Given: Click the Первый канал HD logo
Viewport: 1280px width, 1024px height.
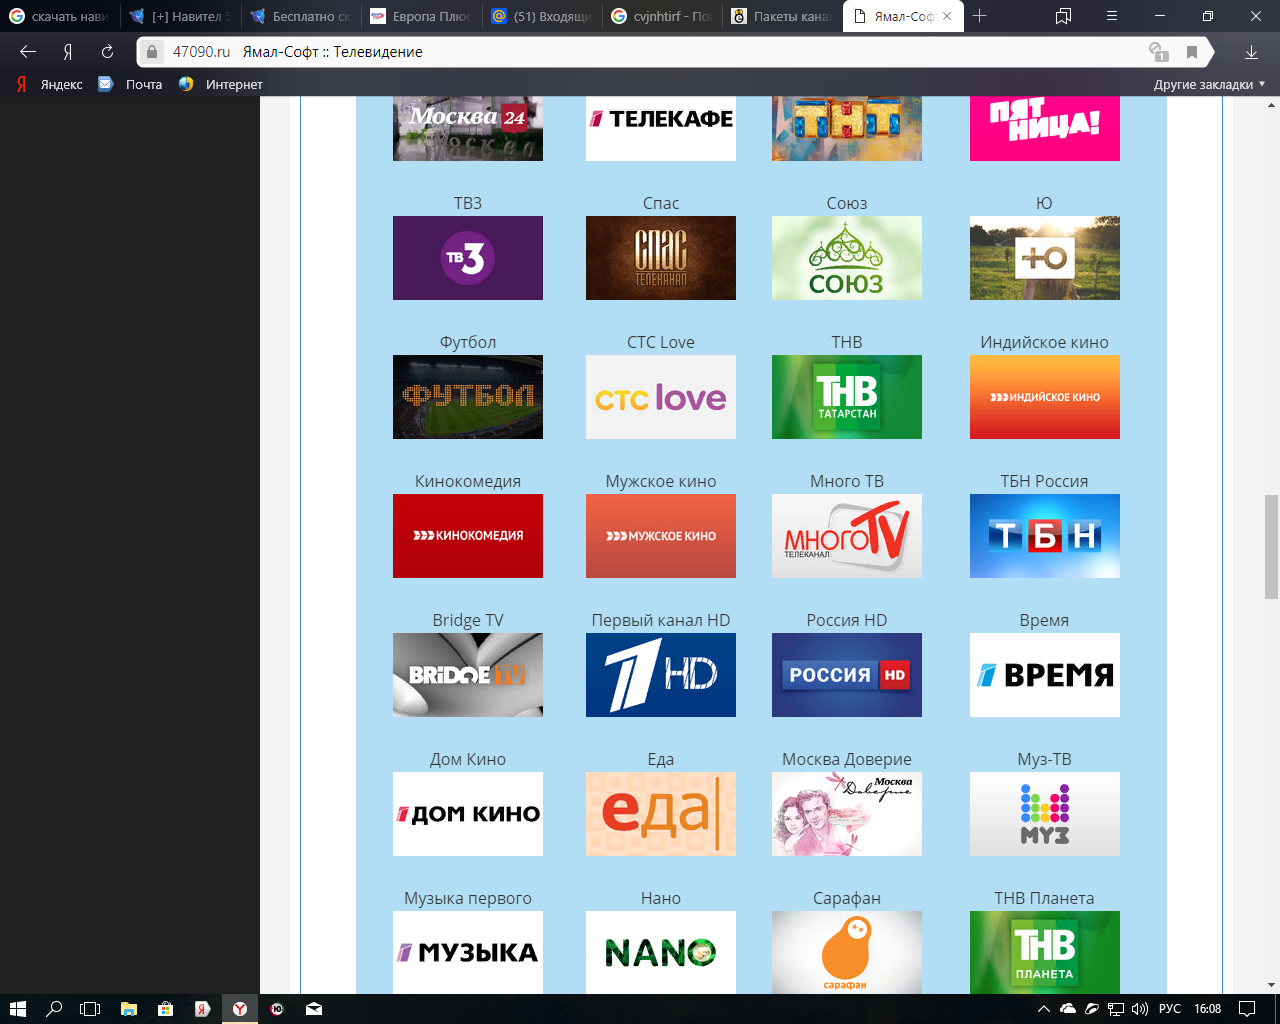Looking at the screenshot, I should (661, 675).
